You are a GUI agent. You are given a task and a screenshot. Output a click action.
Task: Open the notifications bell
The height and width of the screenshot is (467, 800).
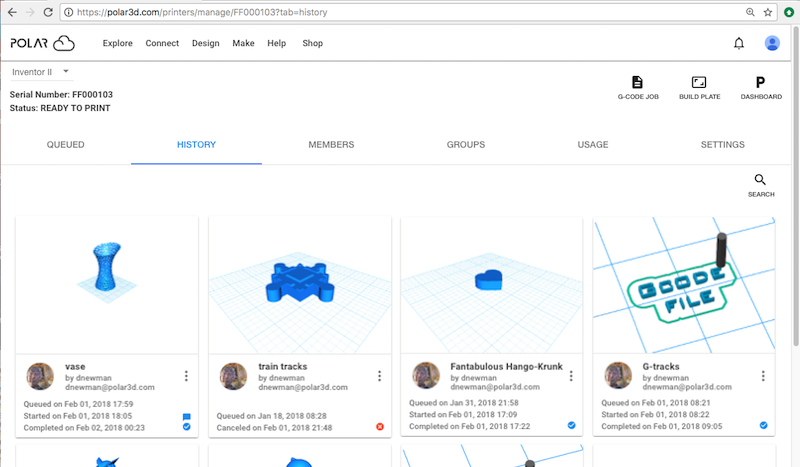tap(739, 43)
